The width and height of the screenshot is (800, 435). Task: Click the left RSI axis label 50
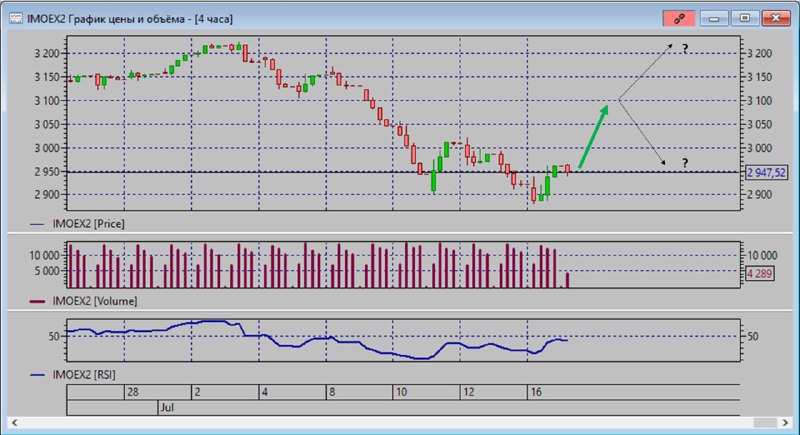tap(55, 336)
